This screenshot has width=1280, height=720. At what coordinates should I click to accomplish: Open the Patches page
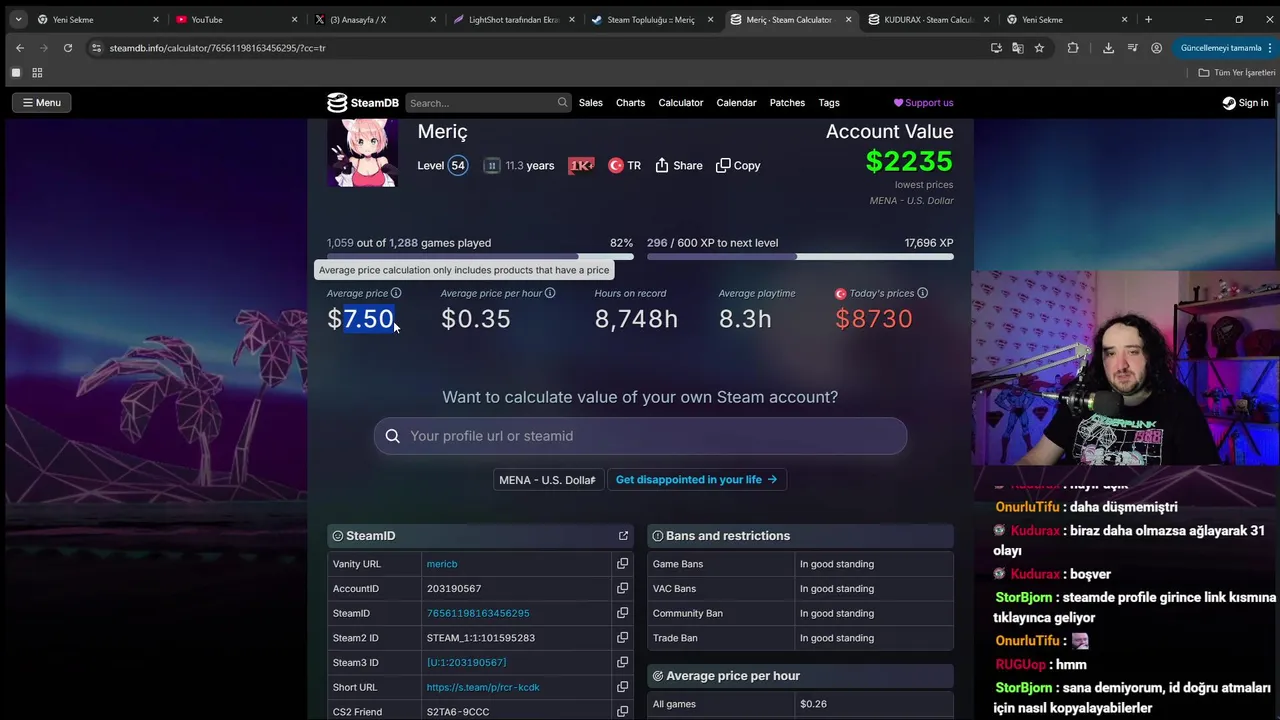(x=787, y=103)
